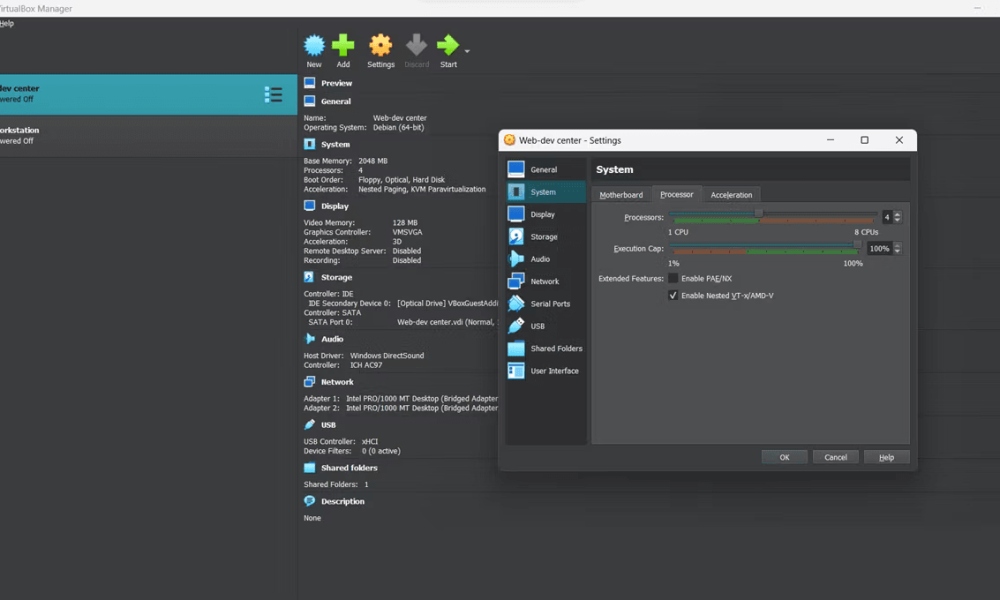Open the machine tools menu icon on the selected VM
This screenshot has width=1000, height=600.
tap(273, 95)
